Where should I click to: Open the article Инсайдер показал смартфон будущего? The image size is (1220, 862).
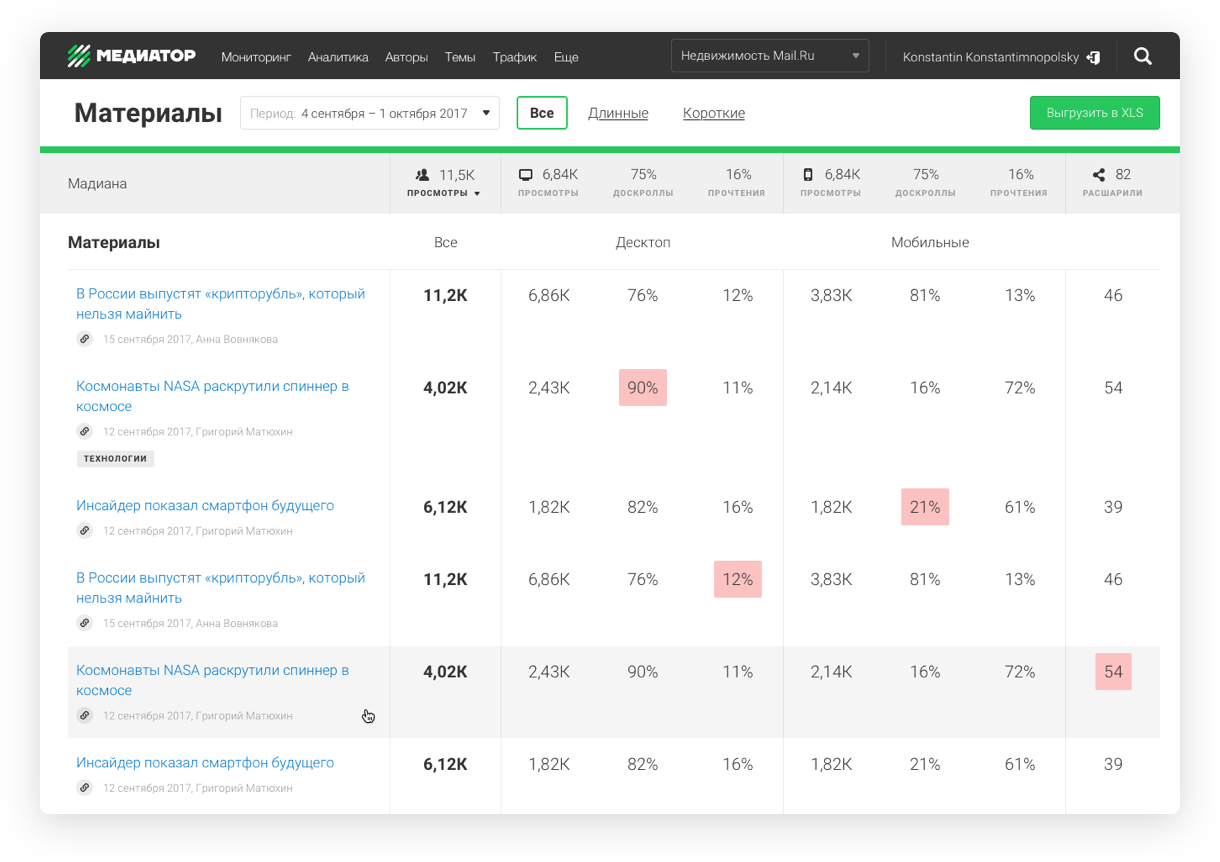[x=205, y=505]
